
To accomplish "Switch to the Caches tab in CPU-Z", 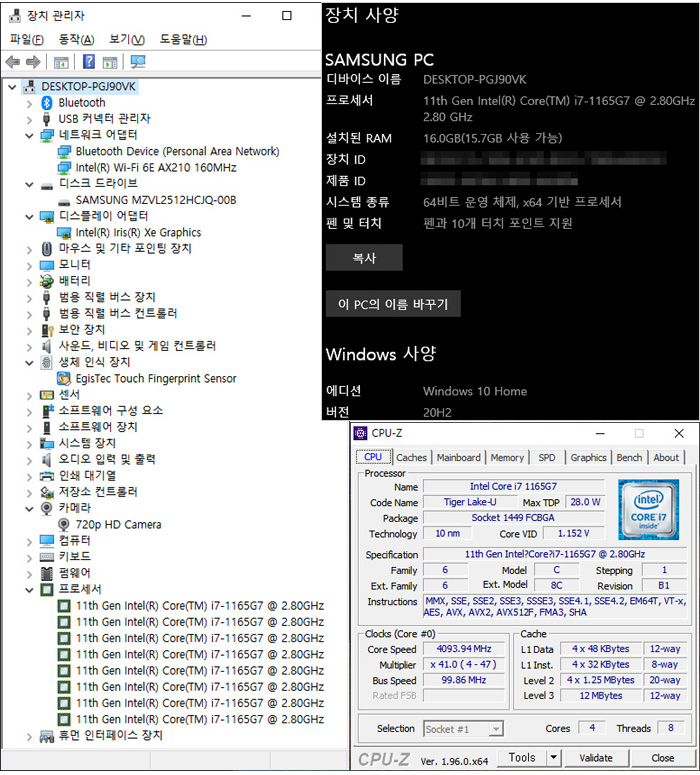I will [x=411, y=458].
